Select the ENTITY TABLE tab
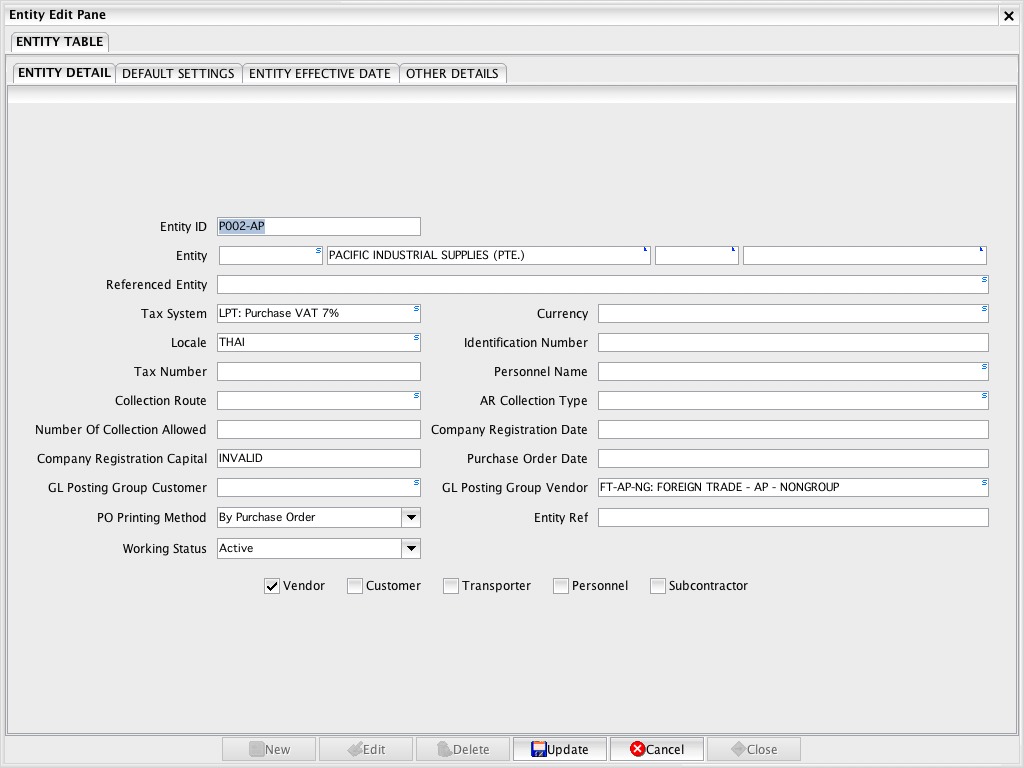 (59, 42)
